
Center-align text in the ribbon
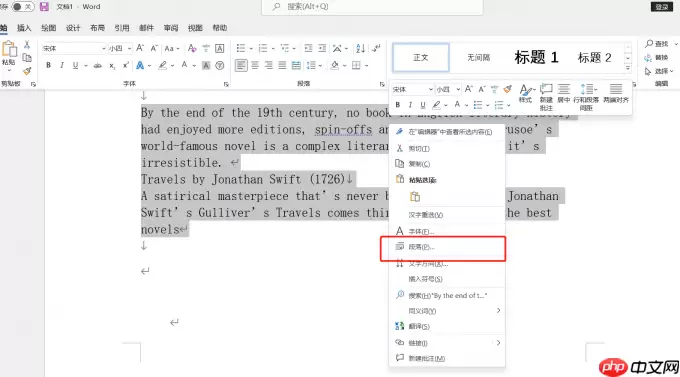255,66
